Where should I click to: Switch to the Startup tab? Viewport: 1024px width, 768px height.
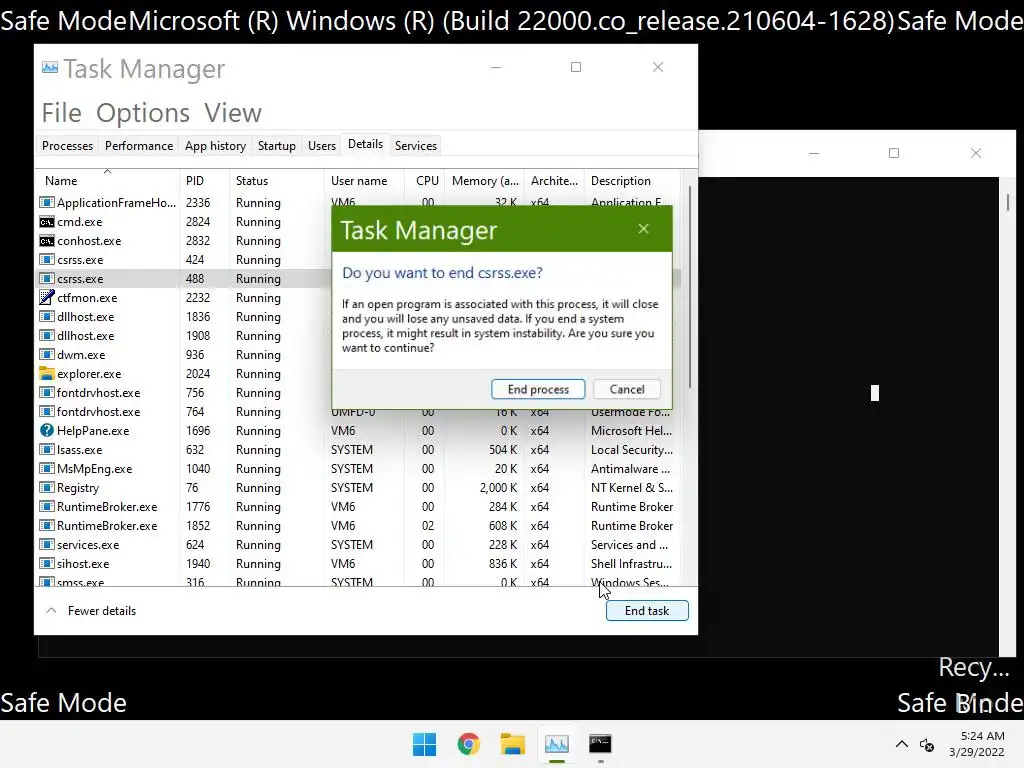pyautogui.click(x=276, y=146)
